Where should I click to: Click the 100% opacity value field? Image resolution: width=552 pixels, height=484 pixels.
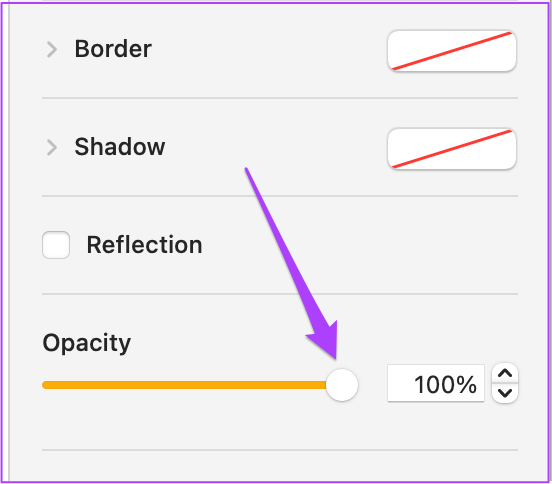[435, 383]
